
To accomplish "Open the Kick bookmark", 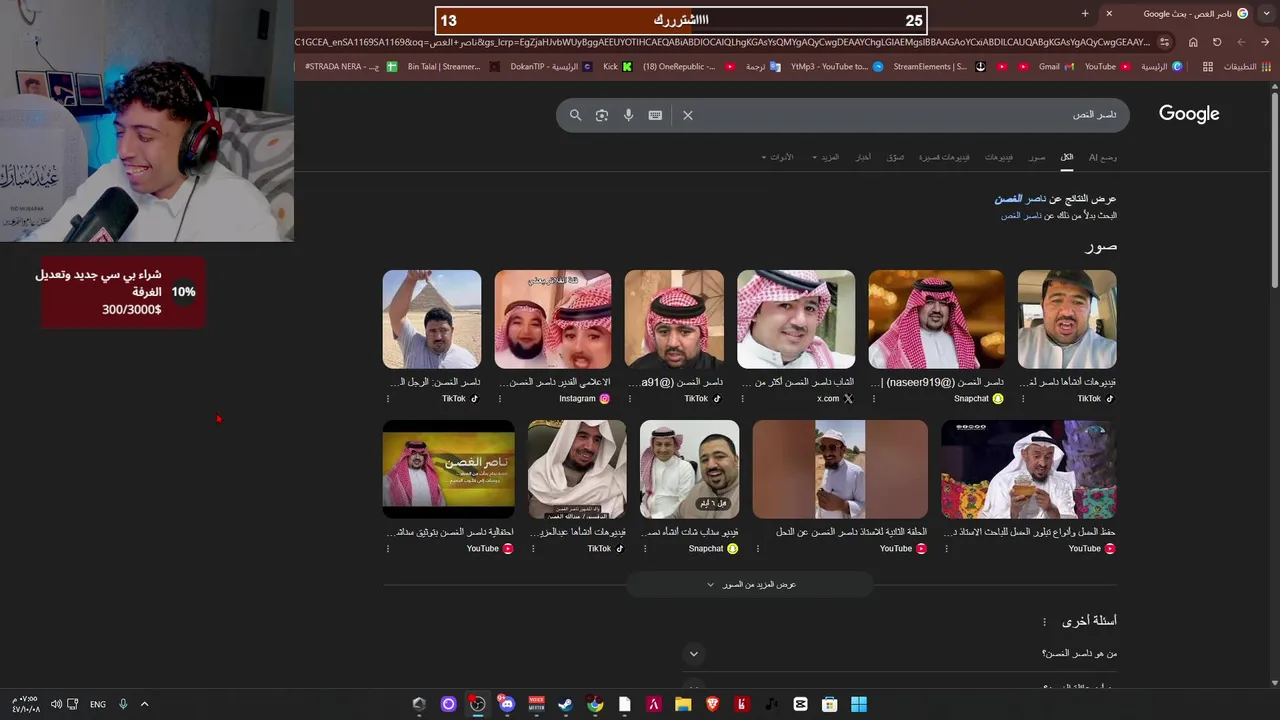I will click(617, 67).
